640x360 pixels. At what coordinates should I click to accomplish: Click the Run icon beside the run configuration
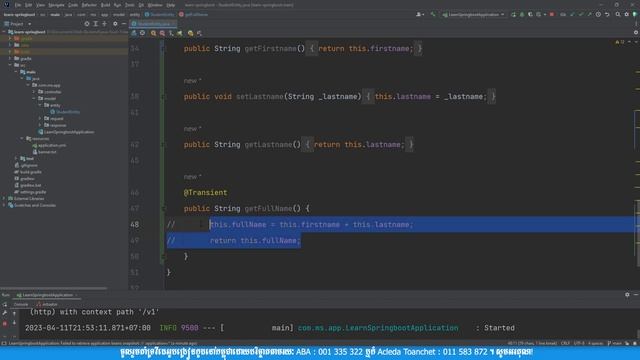pyautogui.click(x=513, y=14)
